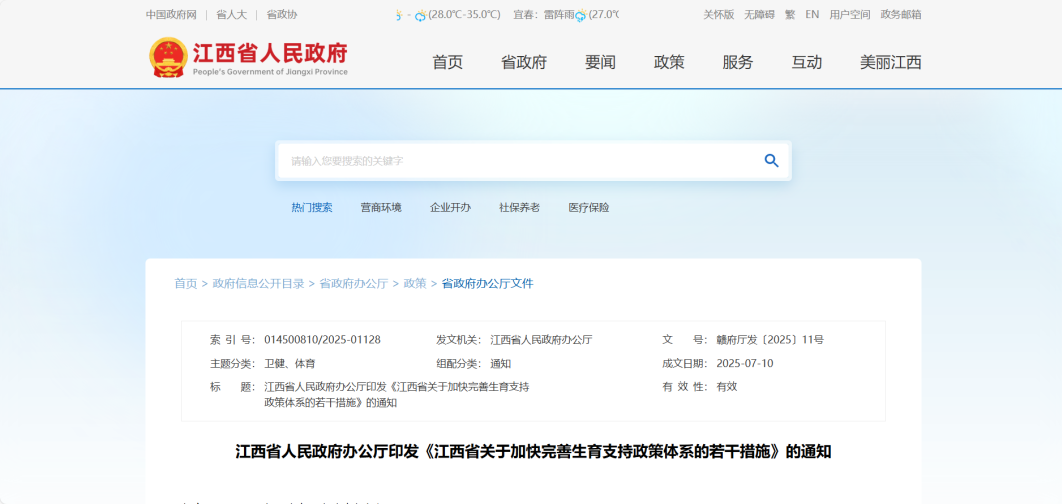The height and width of the screenshot is (504, 1062).
Task: Open the 政务邮箱 link
Action: [x=900, y=15]
